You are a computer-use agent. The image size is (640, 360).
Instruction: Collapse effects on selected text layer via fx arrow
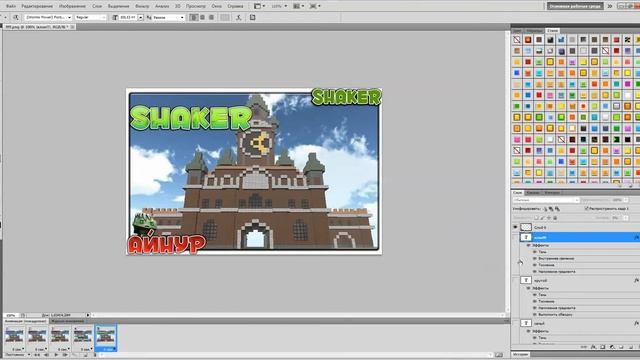(x=637, y=237)
